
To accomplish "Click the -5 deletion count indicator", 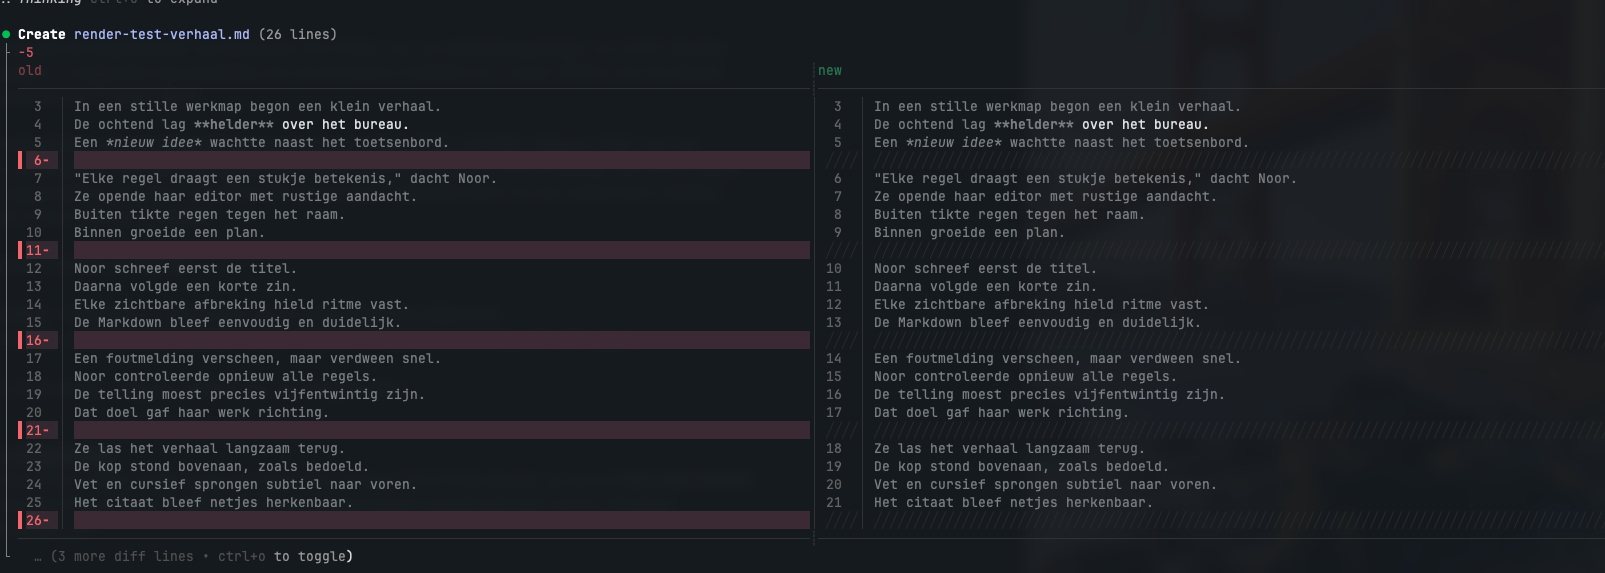I will click(x=26, y=52).
